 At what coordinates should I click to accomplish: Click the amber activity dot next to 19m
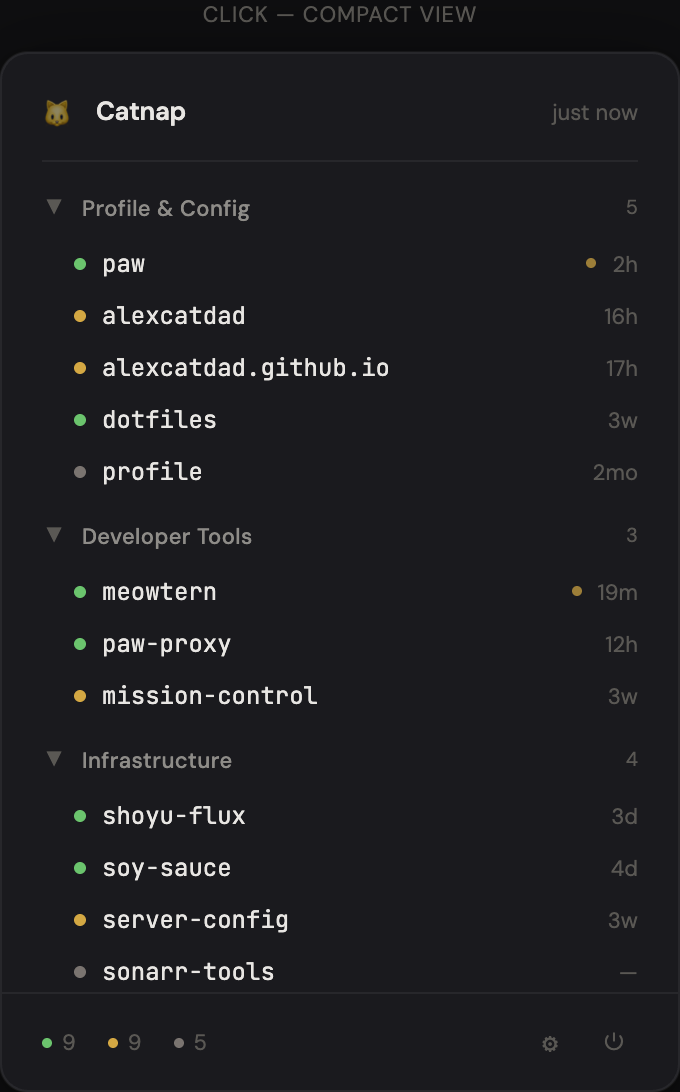click(577, 591)
